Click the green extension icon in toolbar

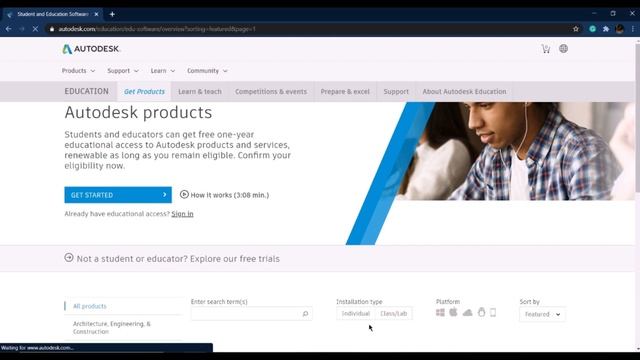point(593,29)
